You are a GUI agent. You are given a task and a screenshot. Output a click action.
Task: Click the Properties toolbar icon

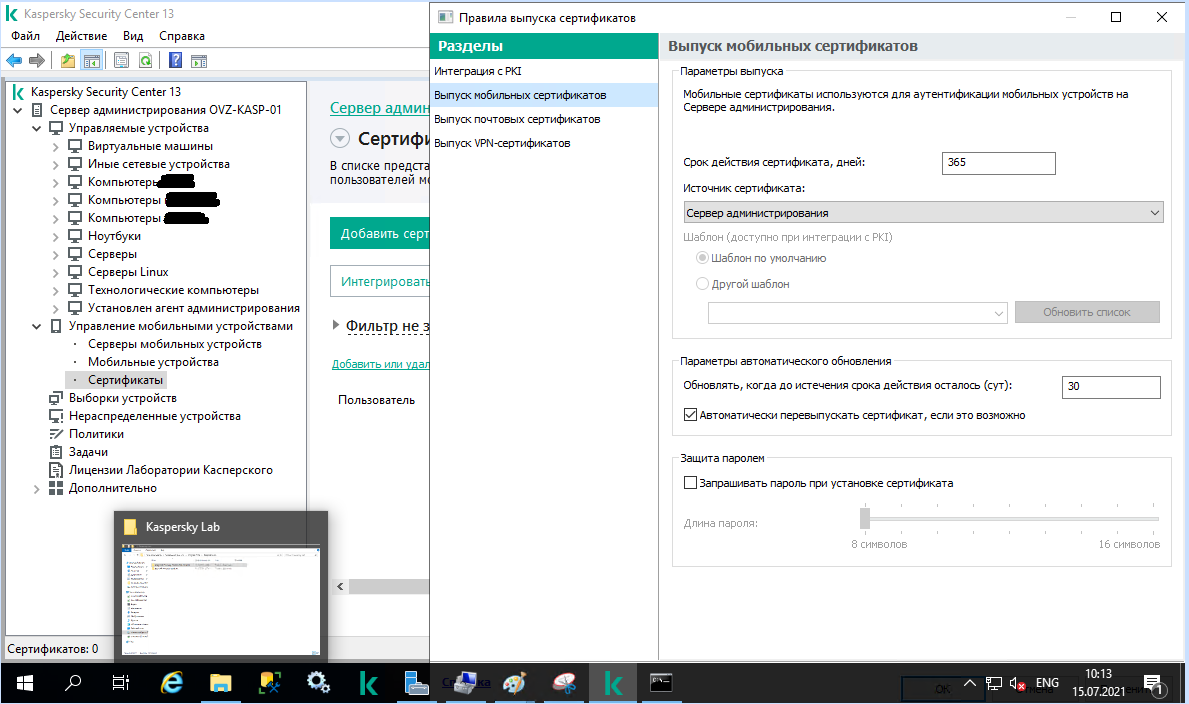coord(121,61)
